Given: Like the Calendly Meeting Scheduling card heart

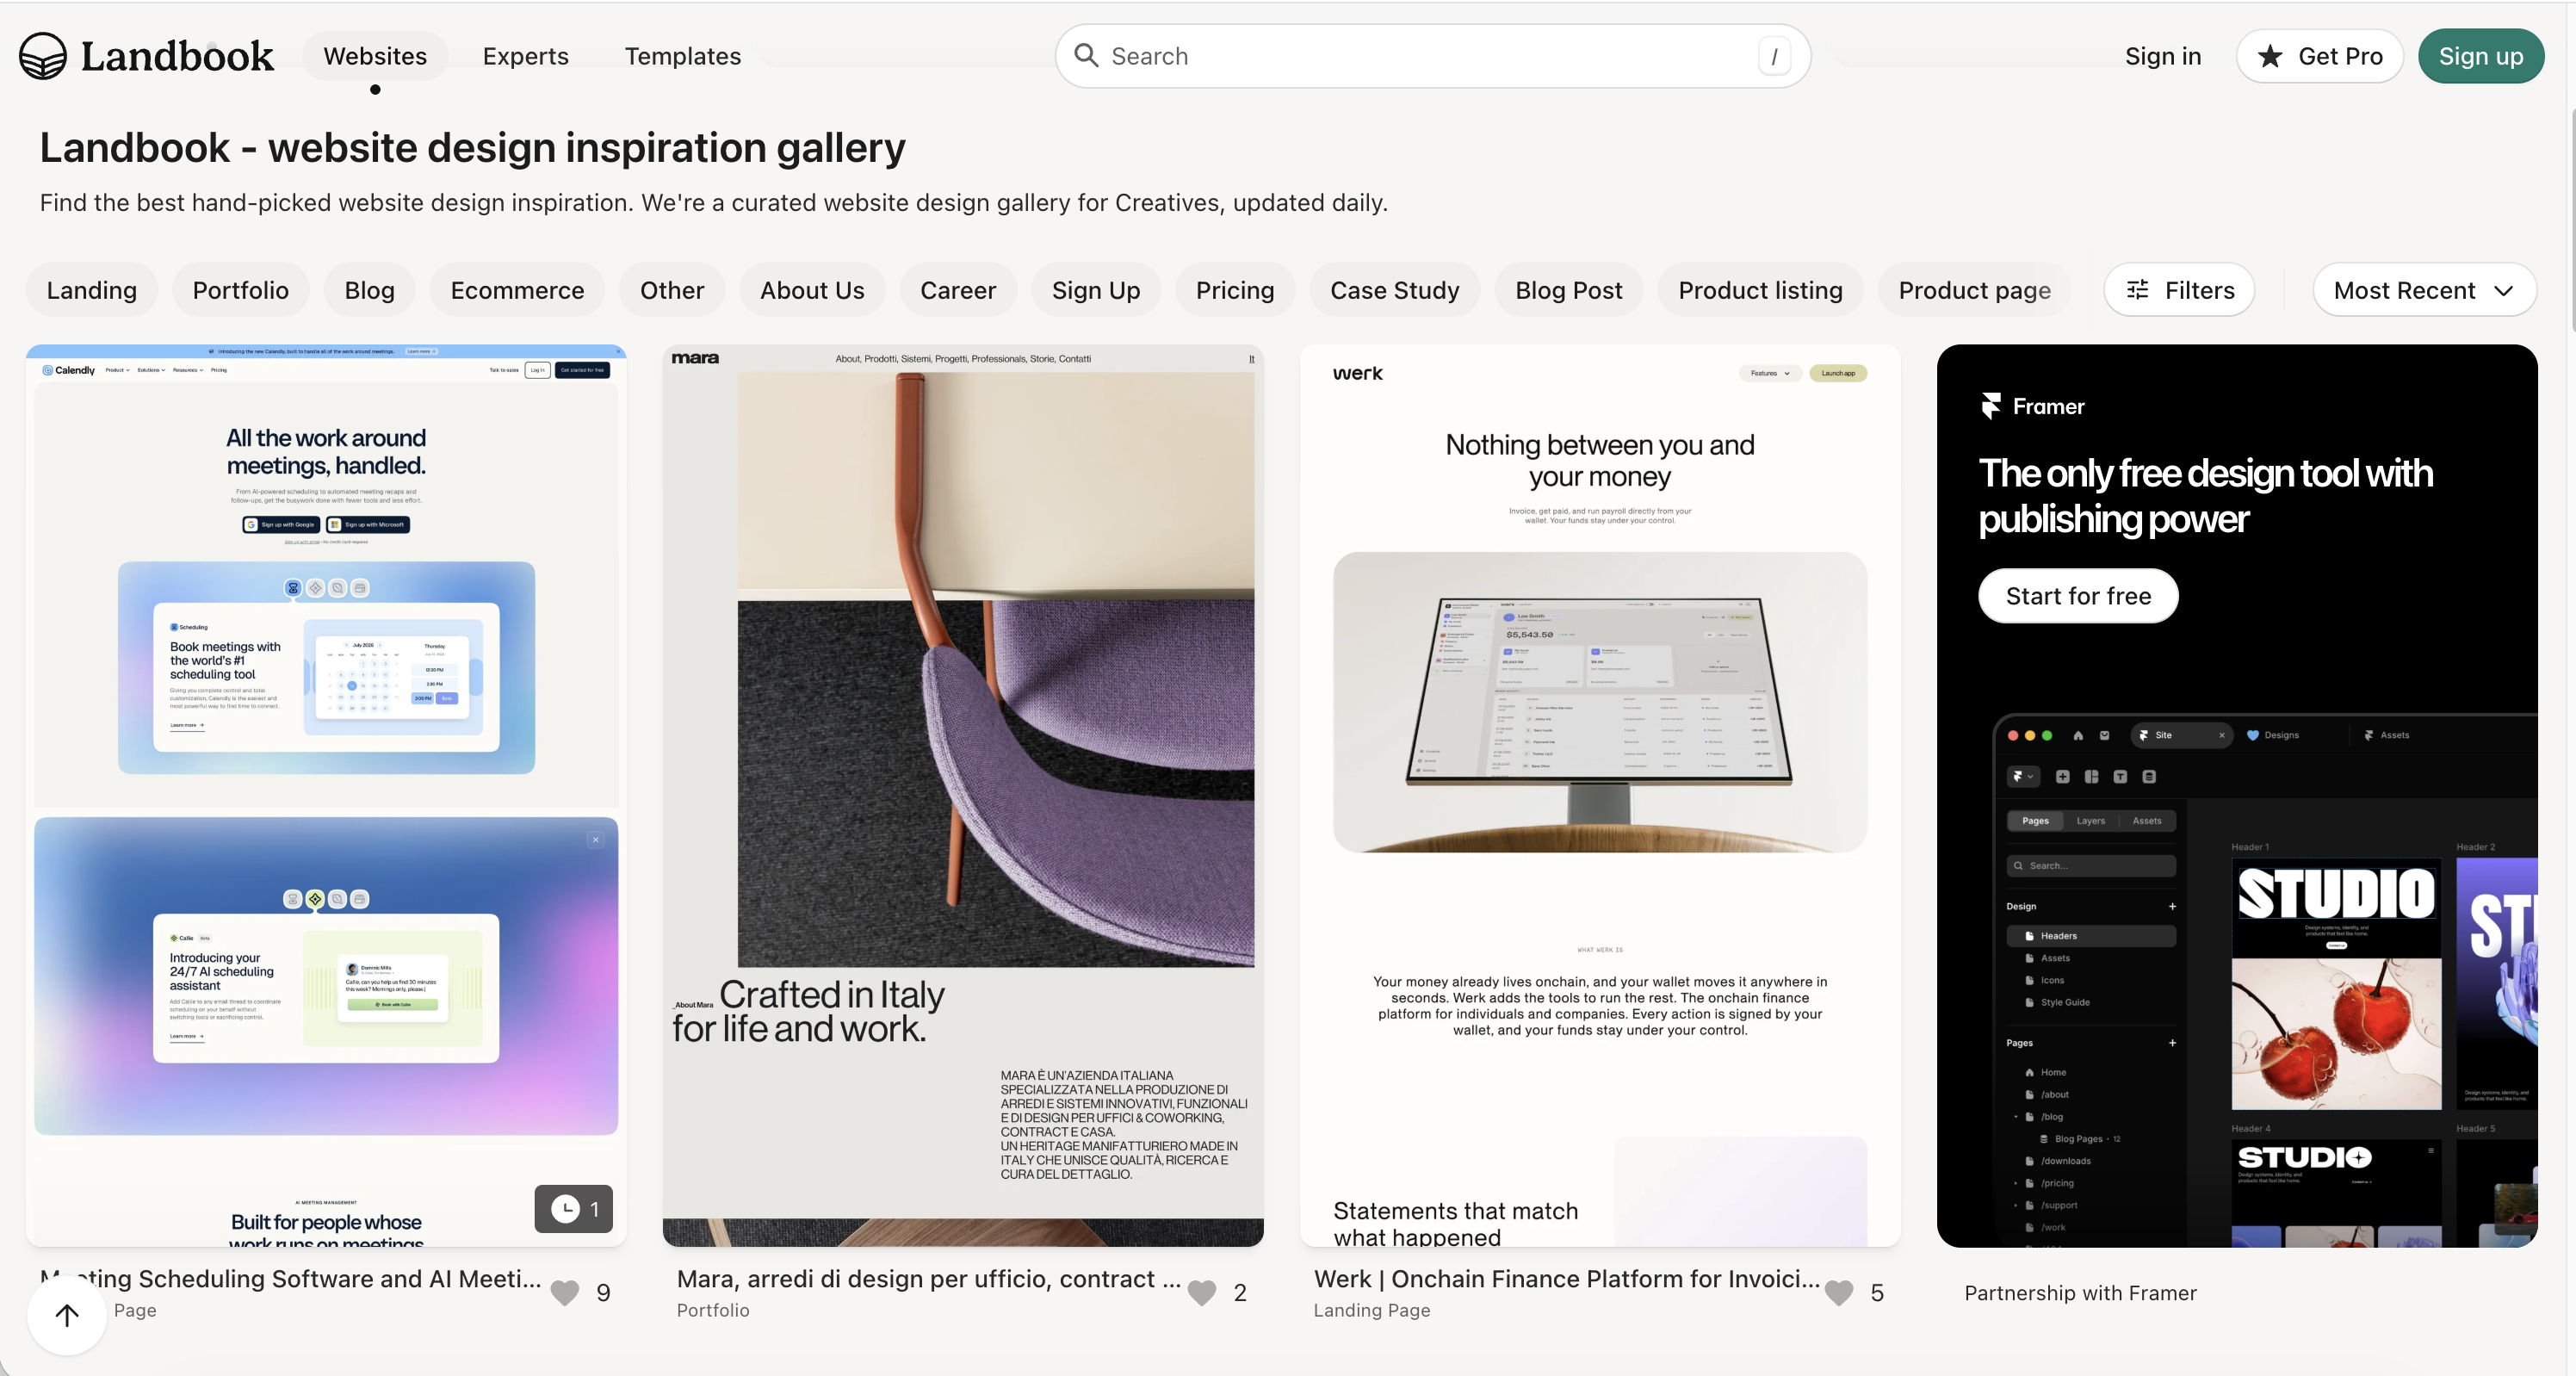Looking at the screenshot, I should coord(565,1293).
